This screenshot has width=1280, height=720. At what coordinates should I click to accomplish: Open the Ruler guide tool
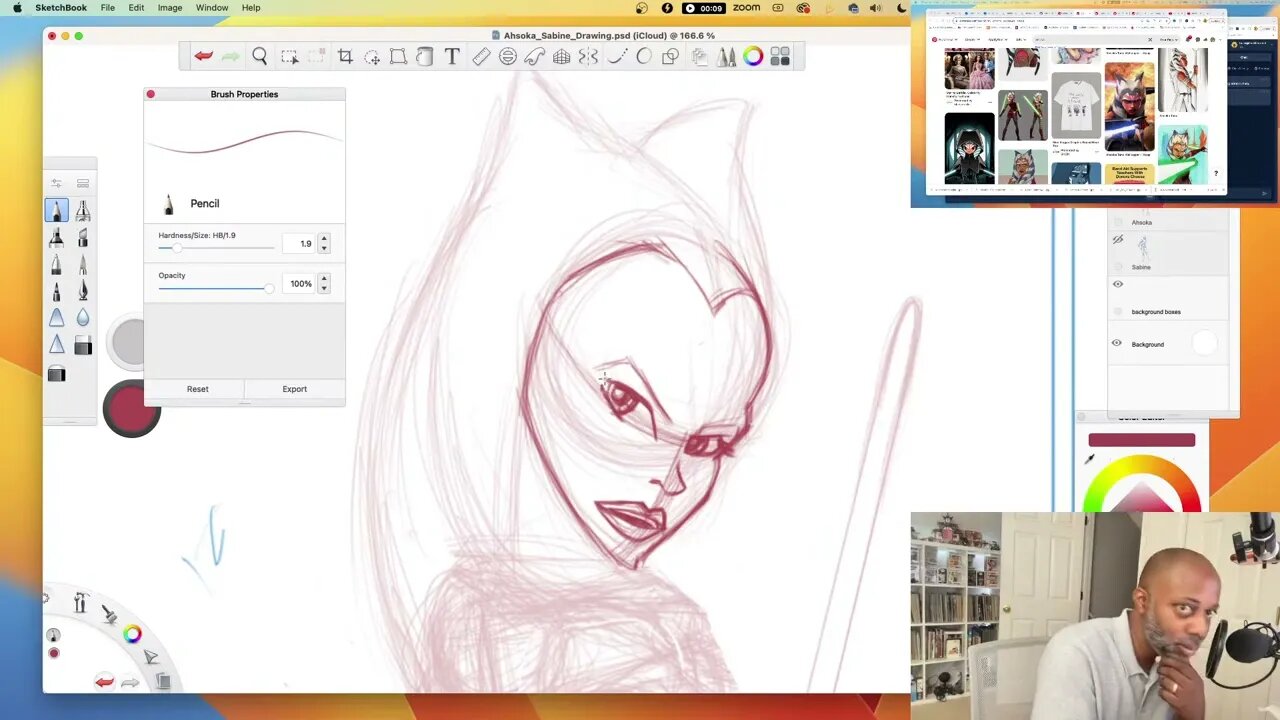481,57
